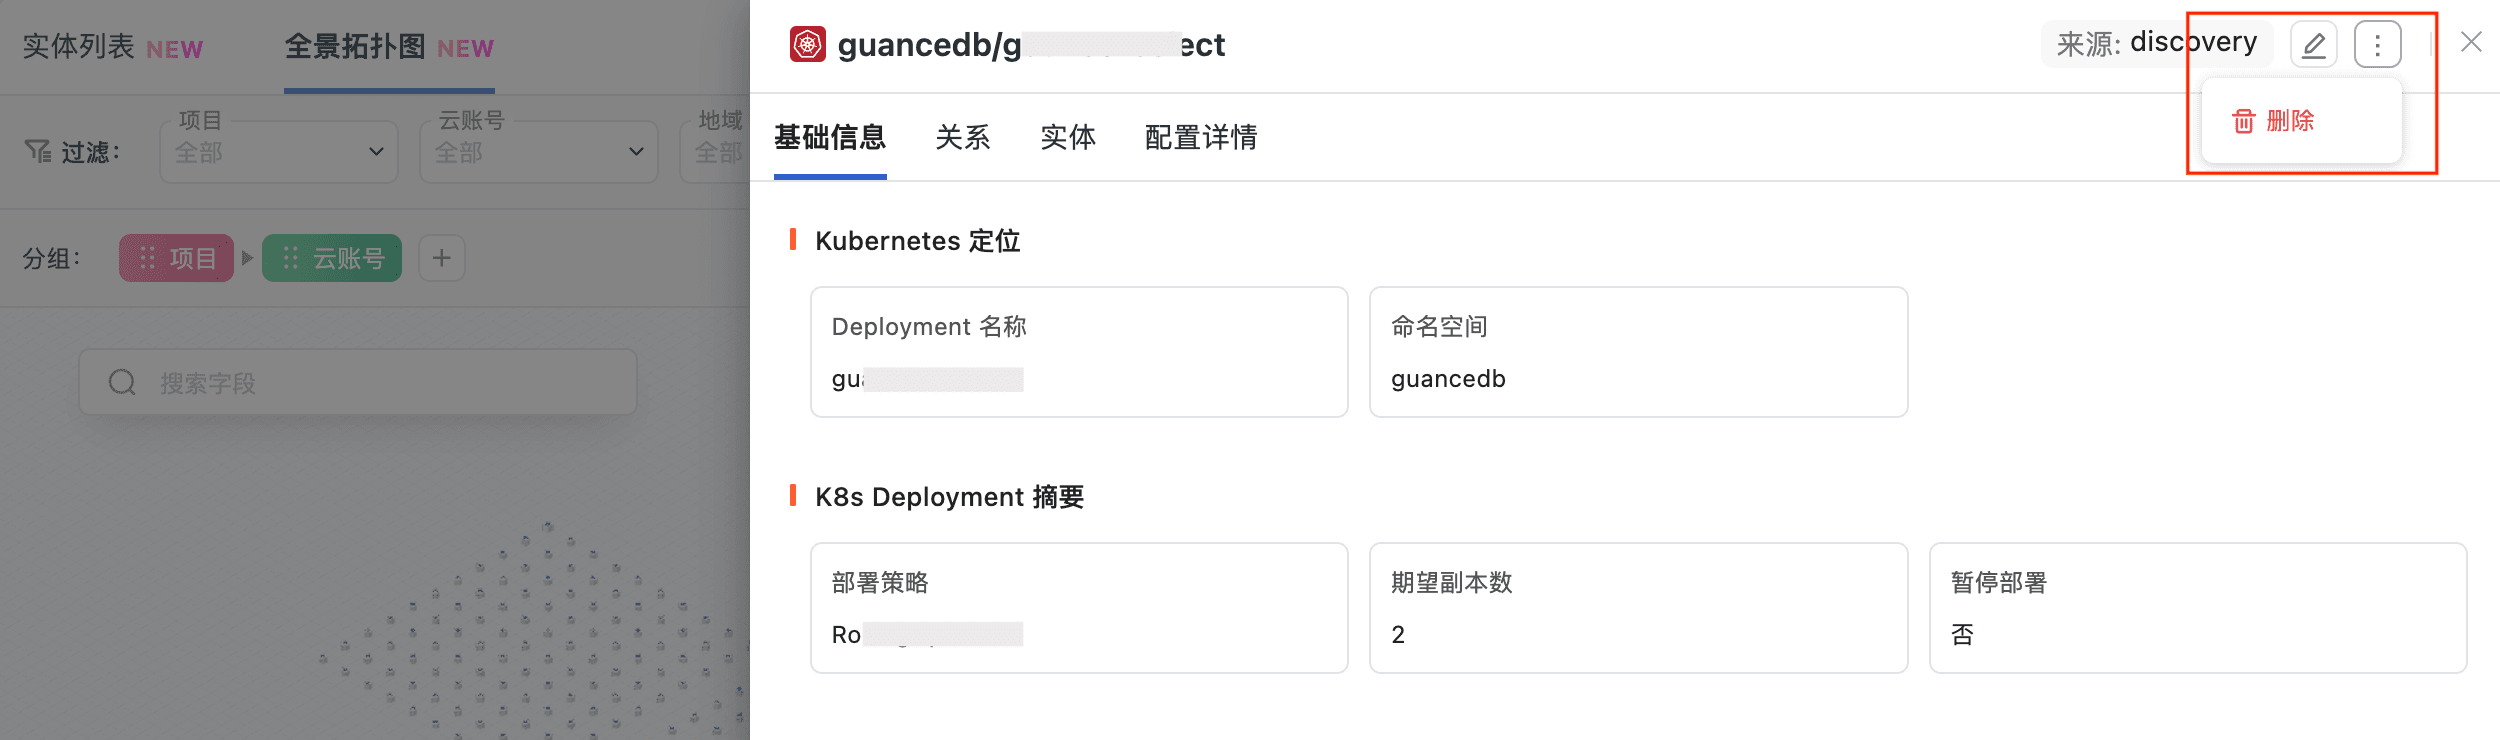The height and width of the screenshot is (740, 2500).
Task: Open the 地域 filter dropdown
Action: pos(715,152)
